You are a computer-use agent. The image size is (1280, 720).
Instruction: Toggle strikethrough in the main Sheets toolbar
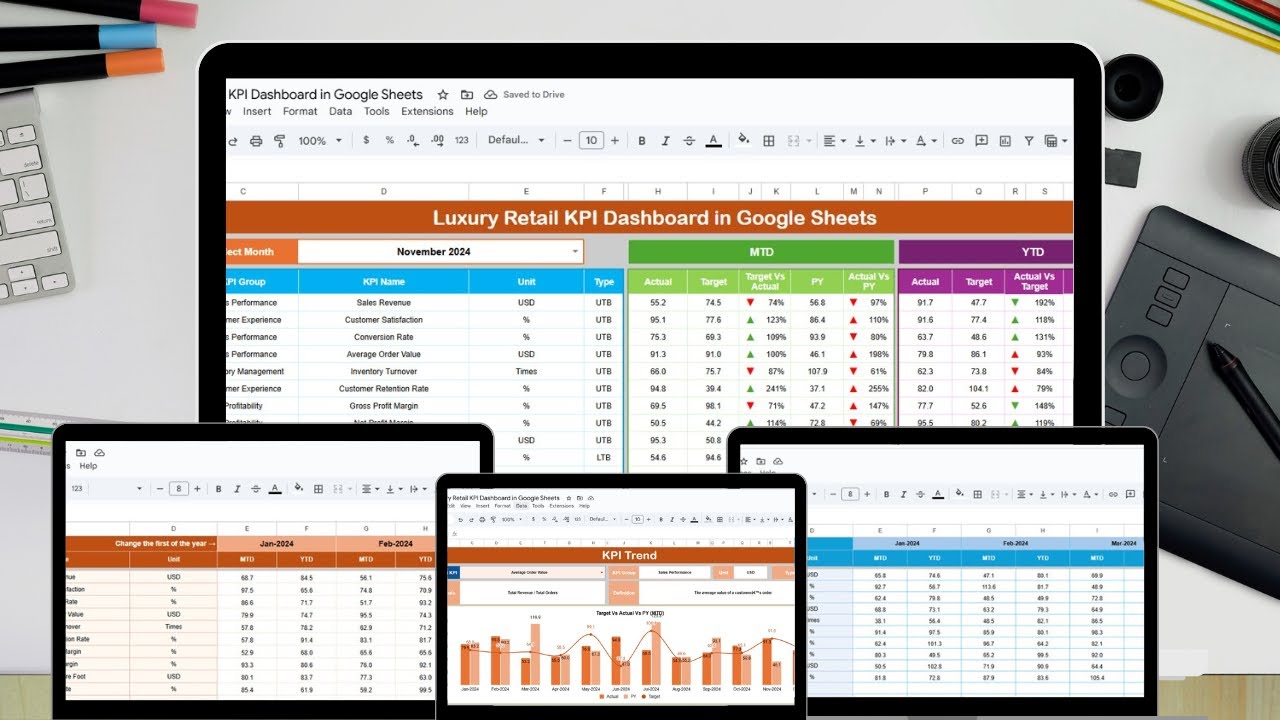[x=689, y=141]
